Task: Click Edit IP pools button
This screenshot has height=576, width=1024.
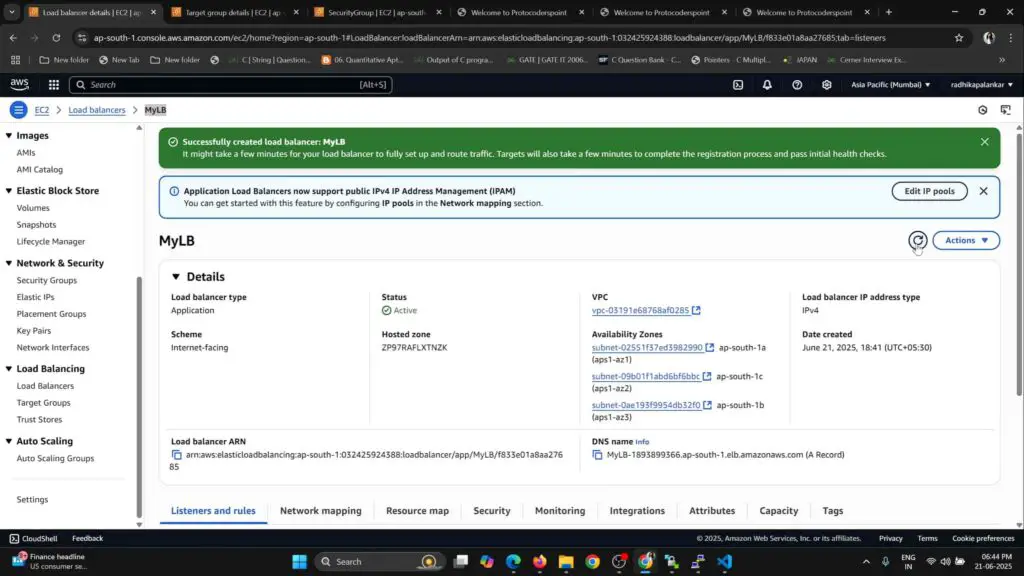Action: pyautogui.click(x=929, y=191)
